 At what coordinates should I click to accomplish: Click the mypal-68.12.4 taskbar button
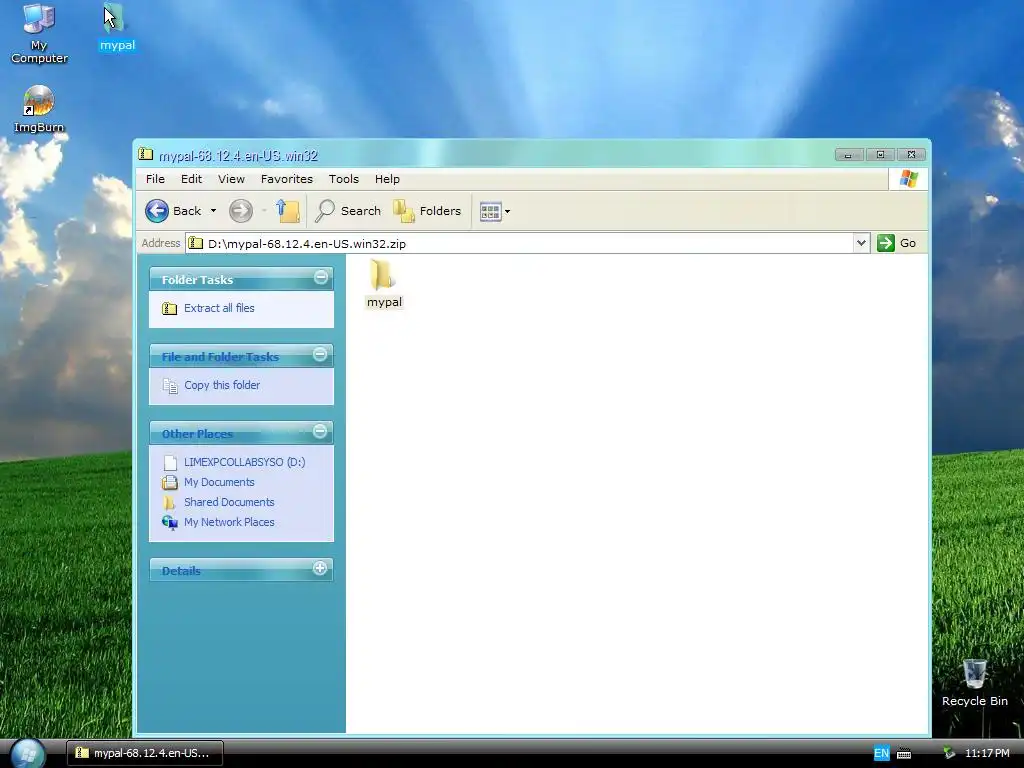tap(145, 753)
